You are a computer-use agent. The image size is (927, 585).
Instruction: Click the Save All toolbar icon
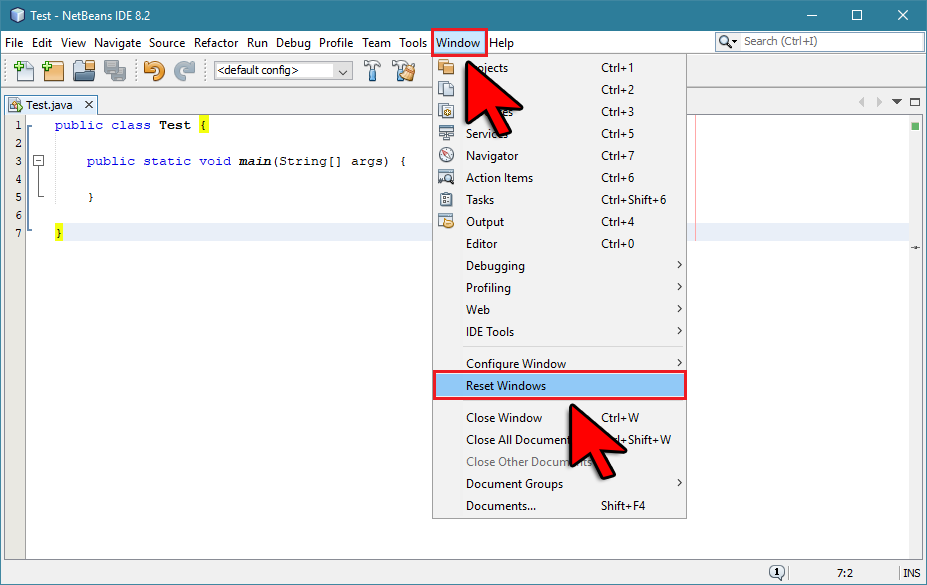pos(115,70)
